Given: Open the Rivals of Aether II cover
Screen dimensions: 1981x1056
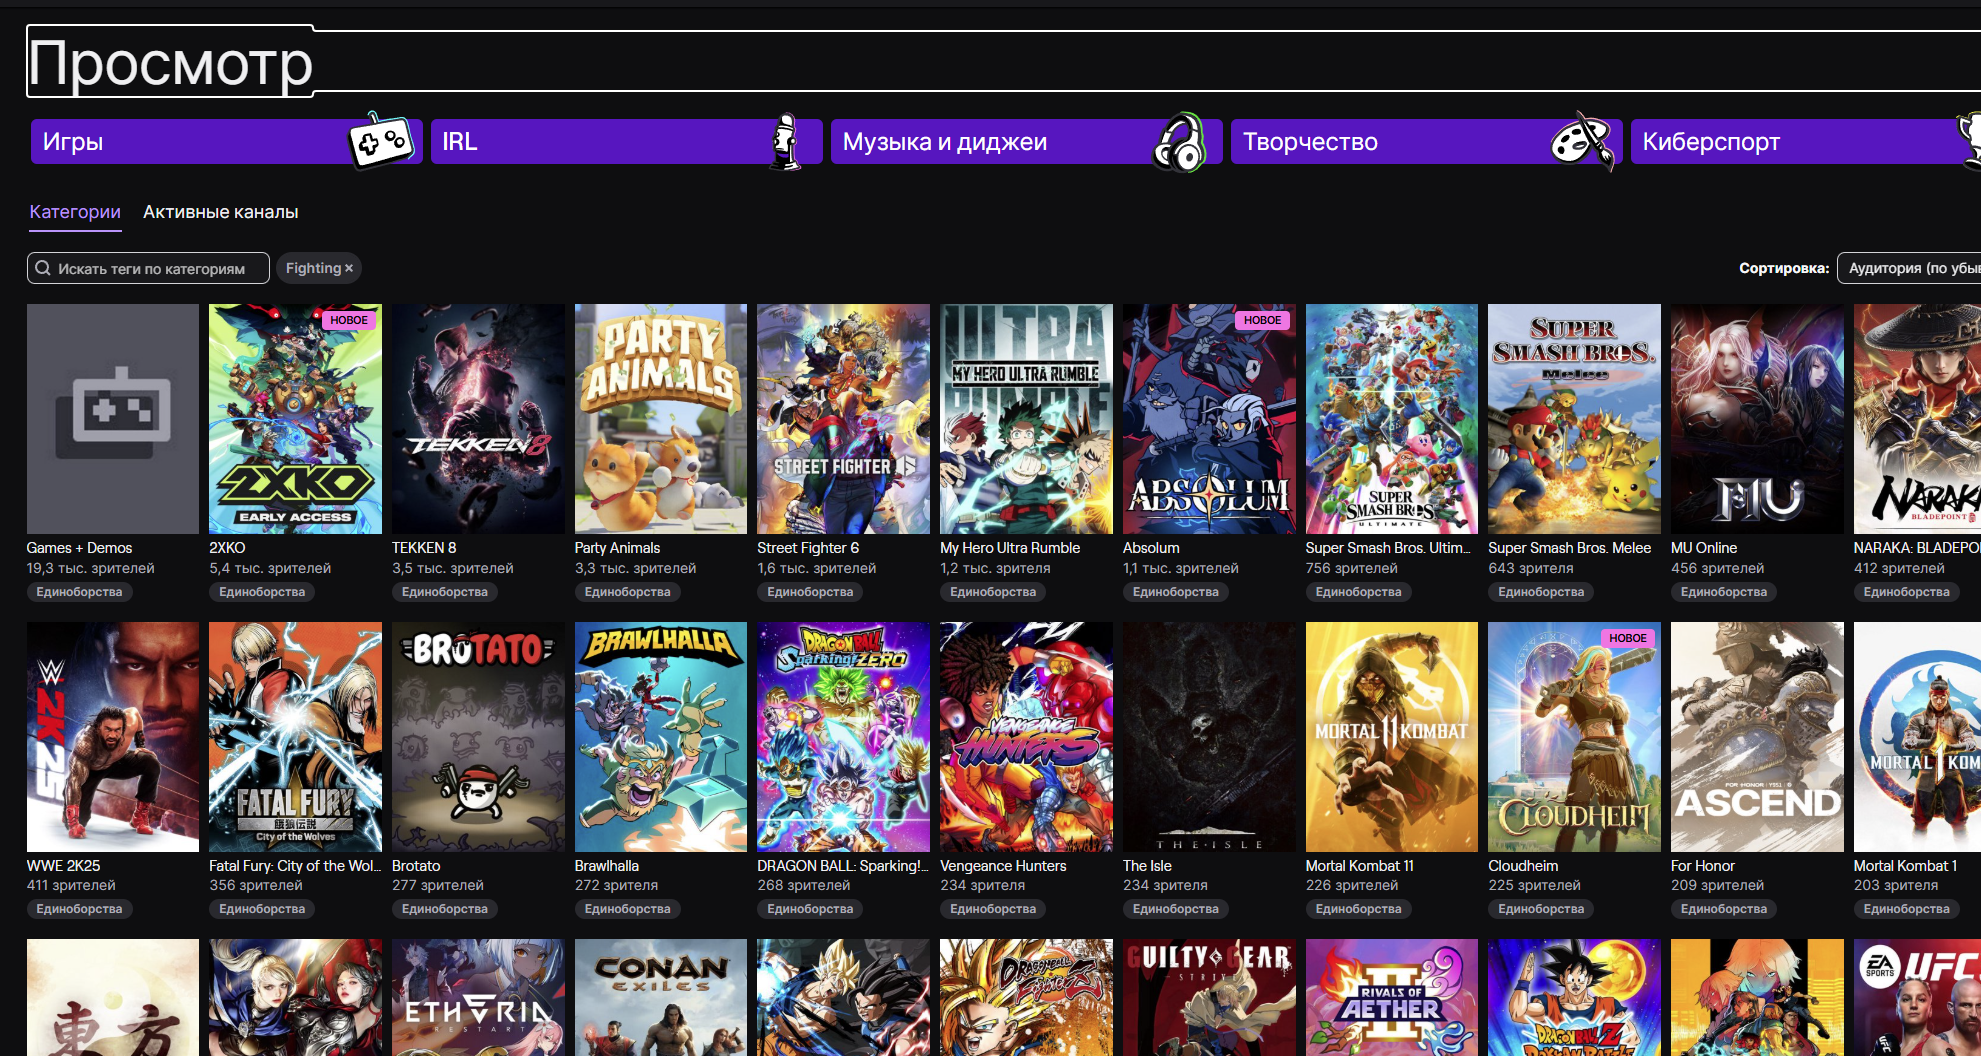Looking at the screenshot, I should click(x=1392, y=997).
